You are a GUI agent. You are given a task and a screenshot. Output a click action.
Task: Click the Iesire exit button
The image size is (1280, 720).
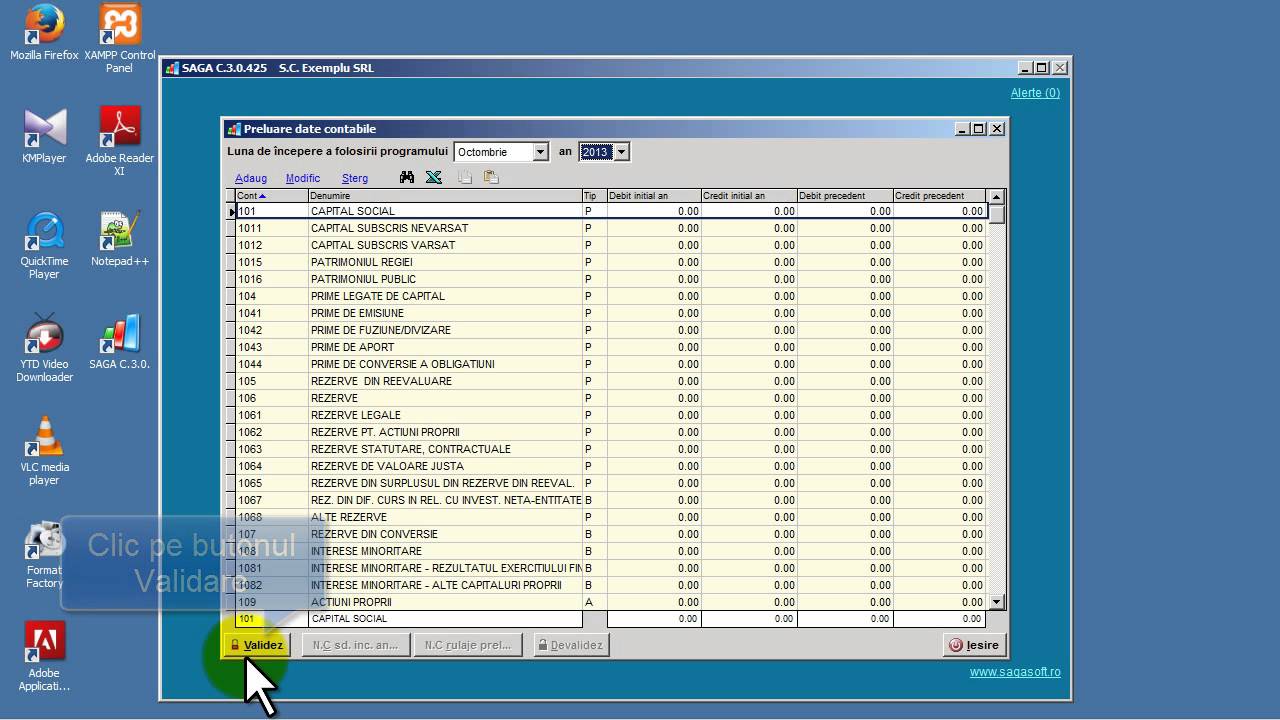974,645
